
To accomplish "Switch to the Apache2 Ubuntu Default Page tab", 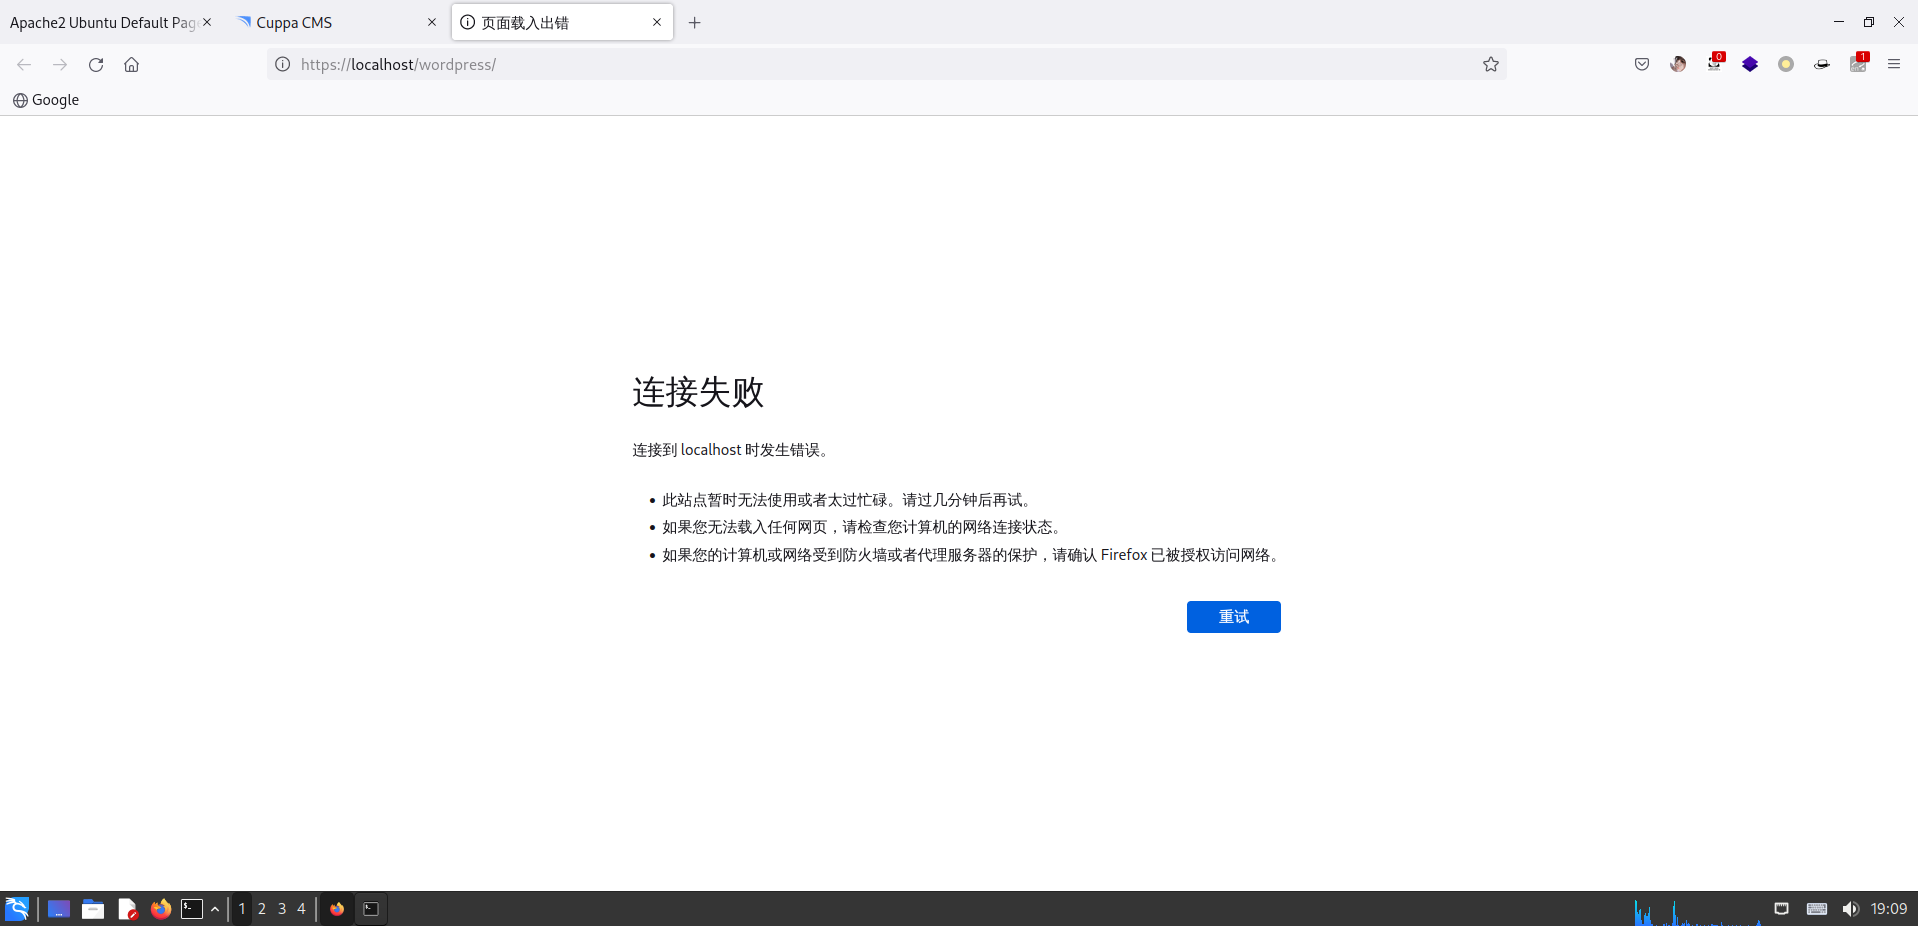I will point(103,22).
